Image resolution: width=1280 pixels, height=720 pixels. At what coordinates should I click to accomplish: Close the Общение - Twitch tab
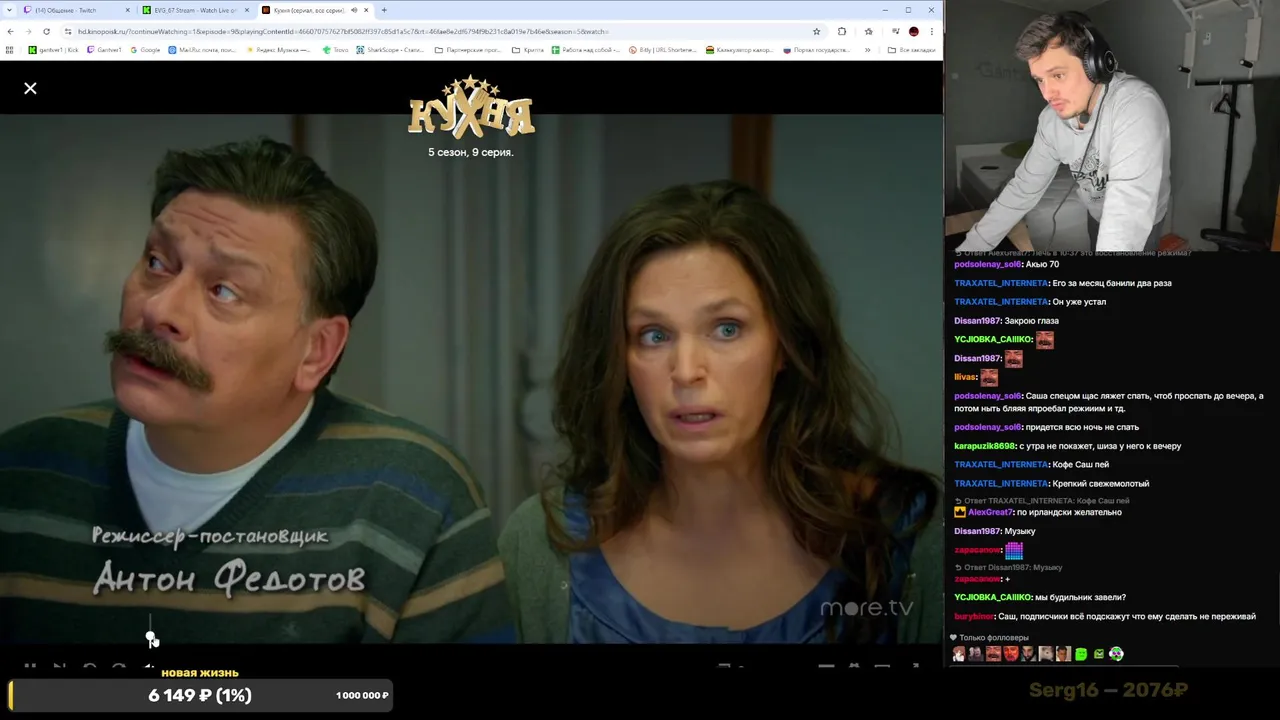[127, 10]
